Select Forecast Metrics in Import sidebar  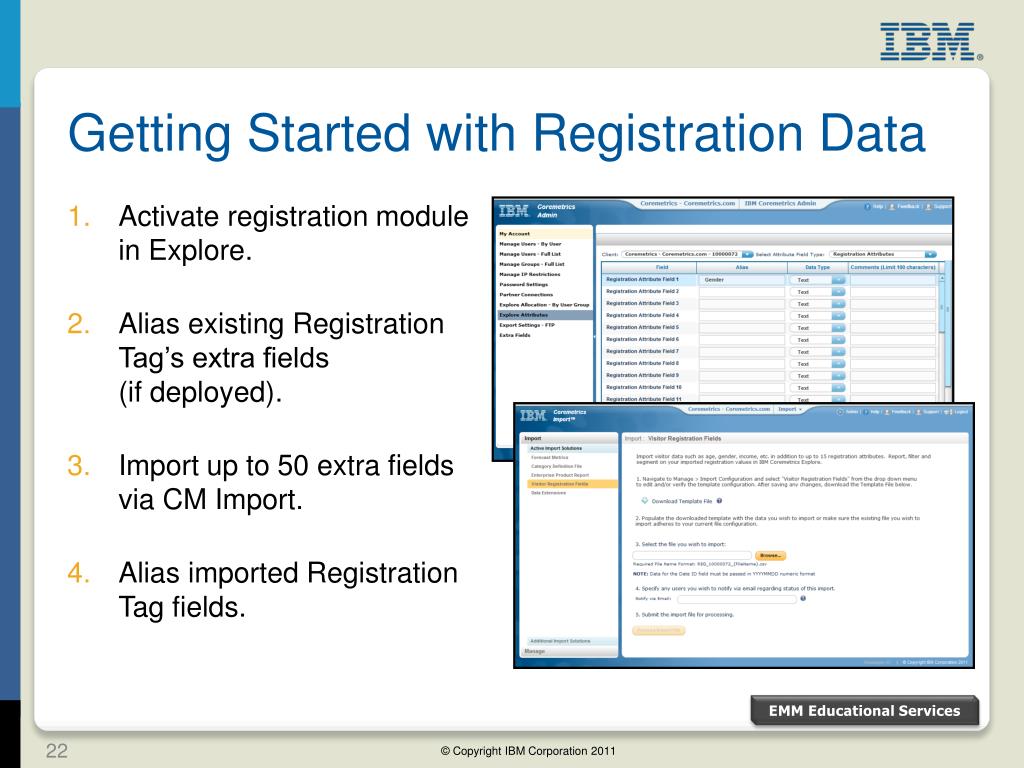tap(549, 458)
